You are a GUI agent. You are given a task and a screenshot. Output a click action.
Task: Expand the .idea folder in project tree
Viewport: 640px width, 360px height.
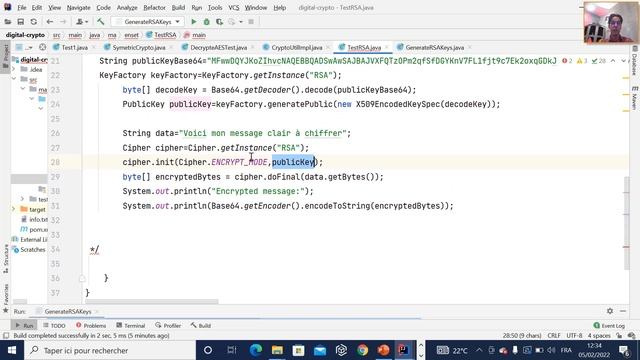pyautogui.click(x=14, y=69)
